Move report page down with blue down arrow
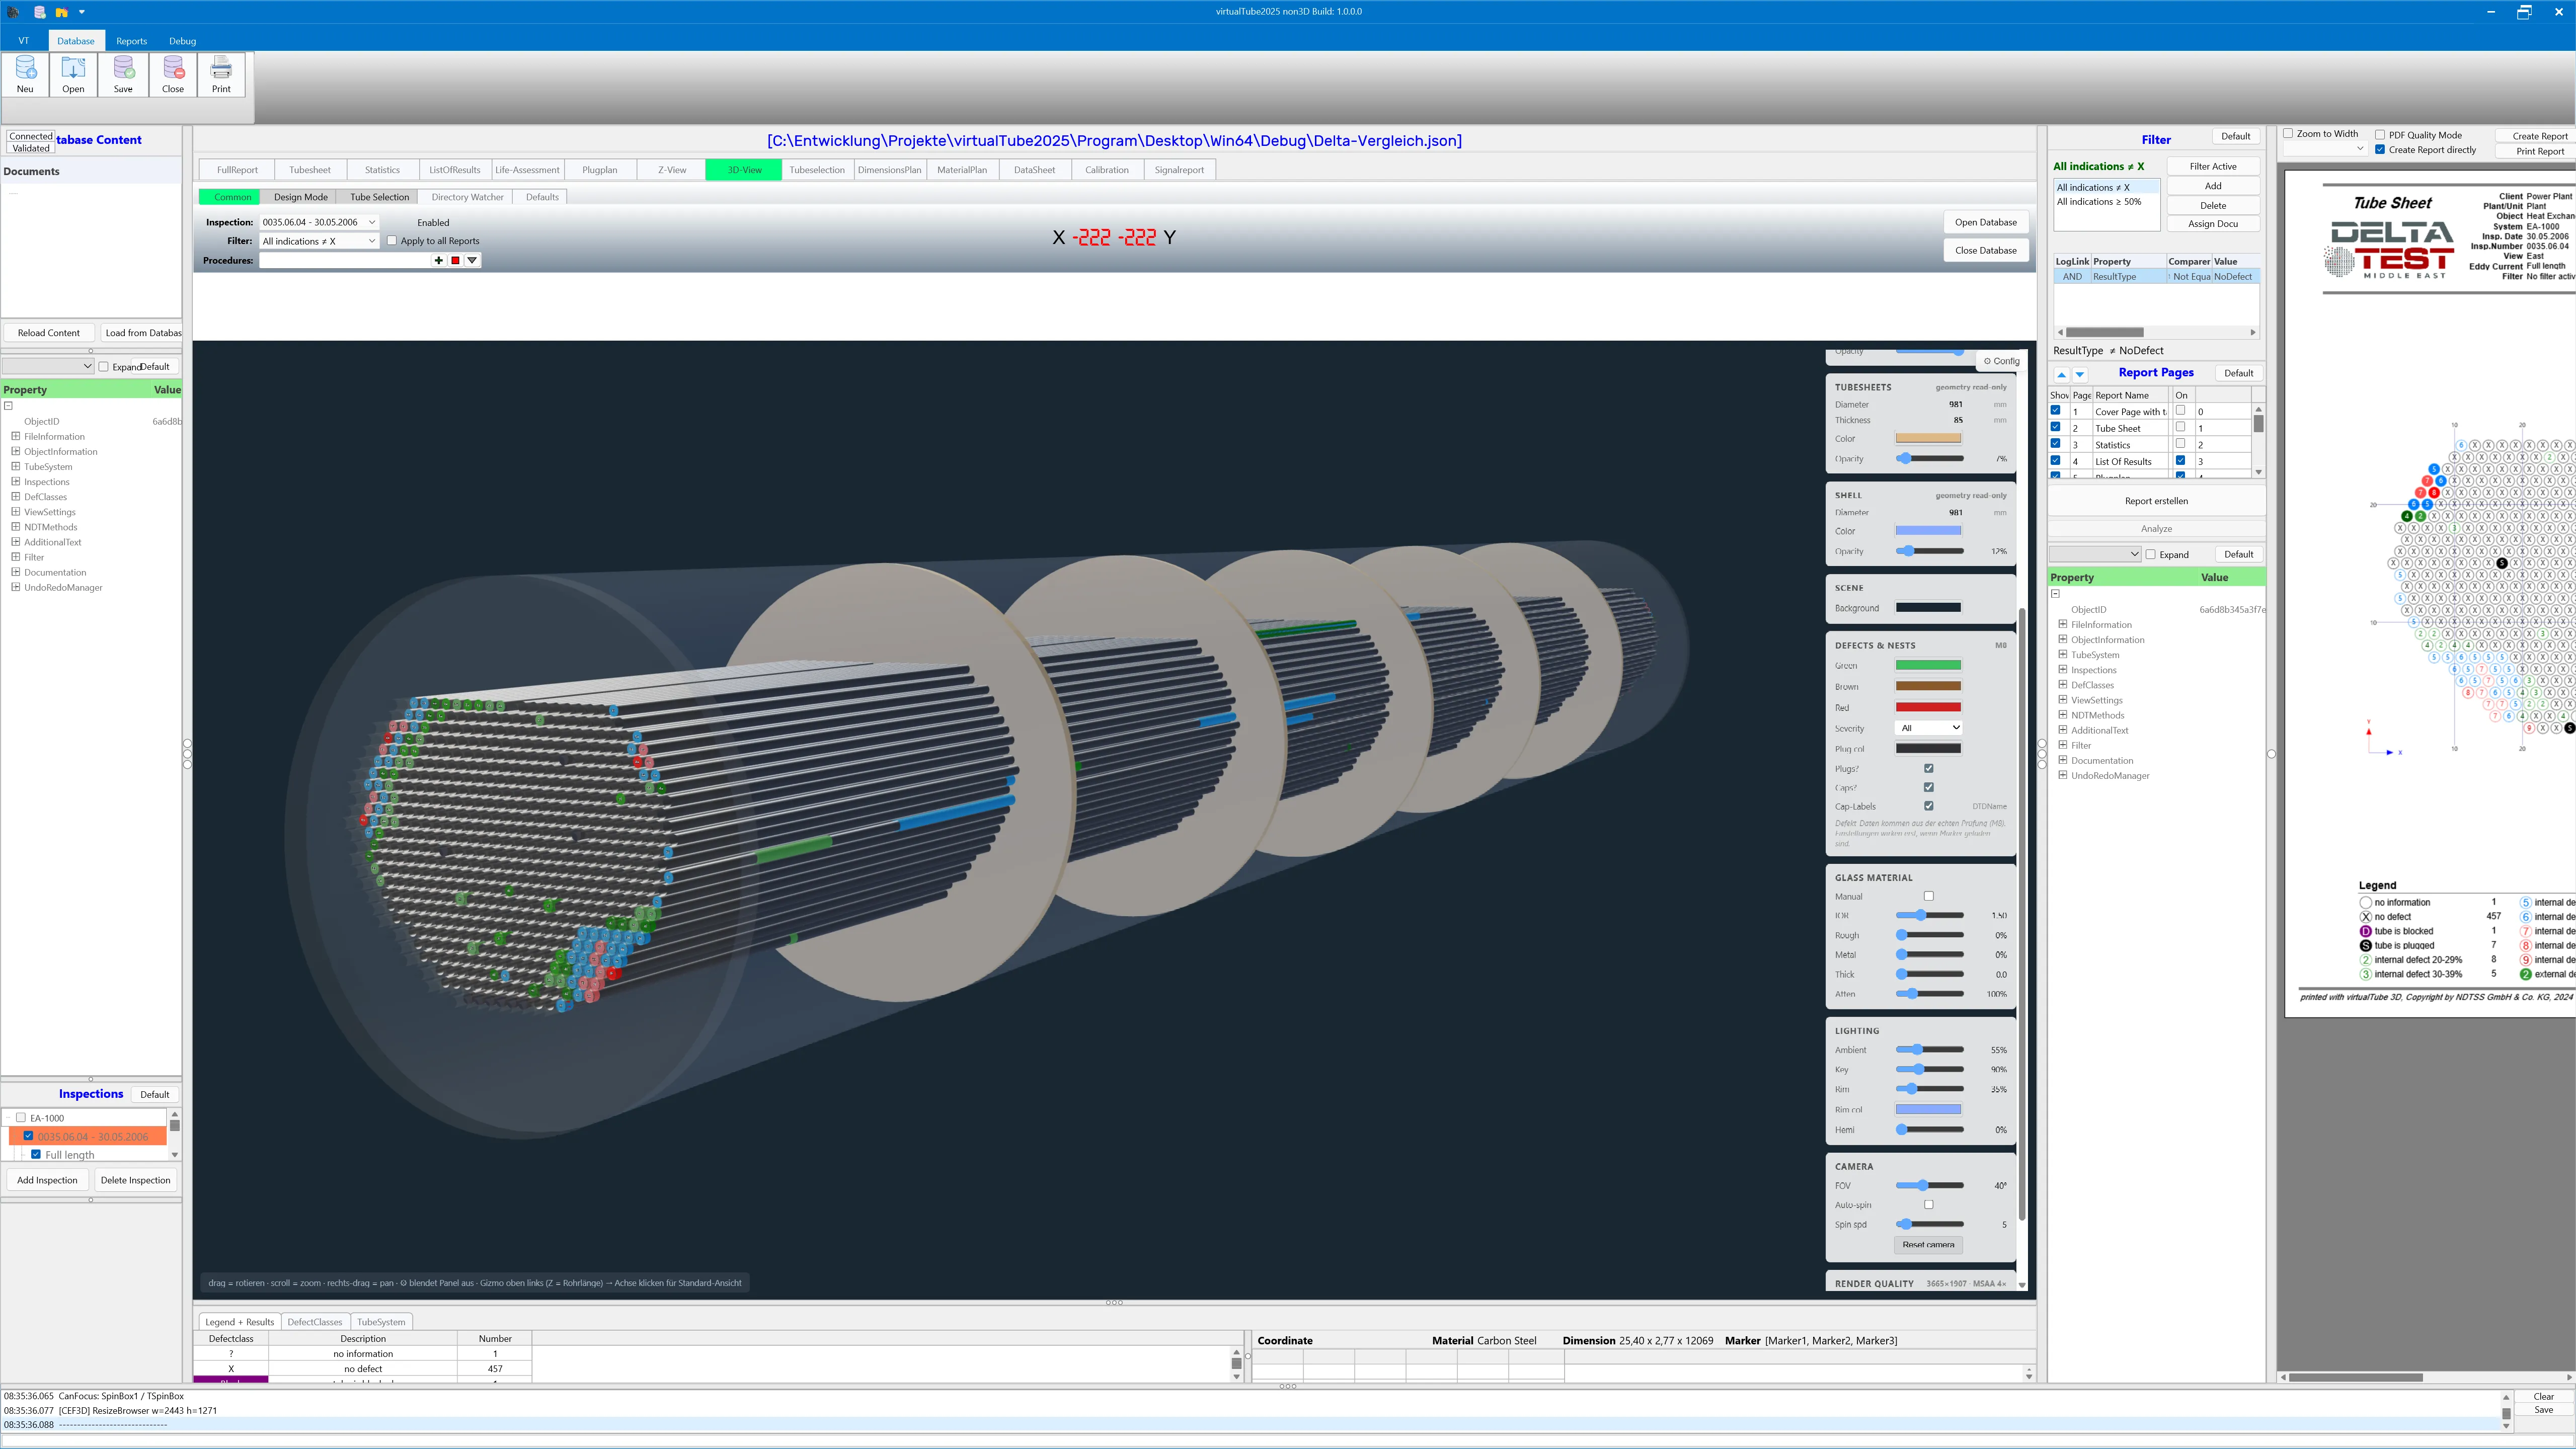This screenshot has height=1449, width=2576. point(2080,374)
